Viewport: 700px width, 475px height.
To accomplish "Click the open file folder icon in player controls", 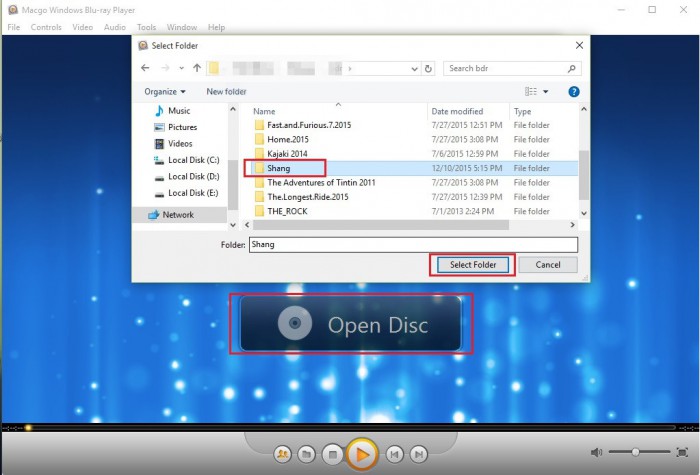I will (x=308, y=455).
